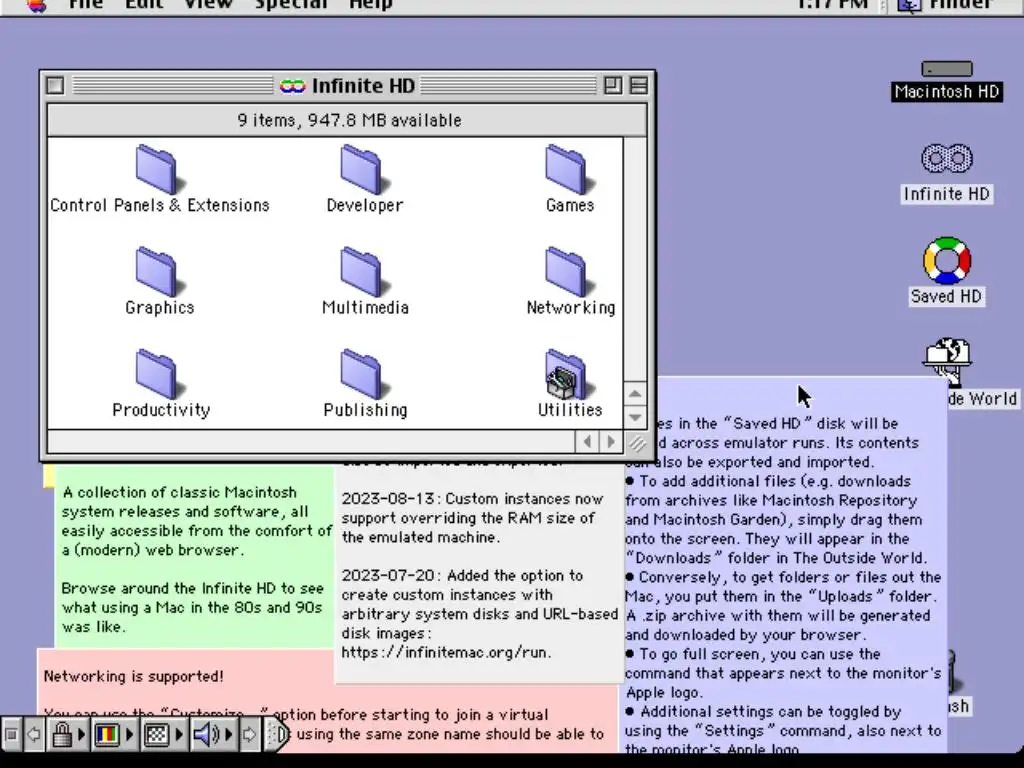Click the infinitemac.org/run URL text
The height and width of the screenshot is (768, 1024).
(x=446, y=652)
